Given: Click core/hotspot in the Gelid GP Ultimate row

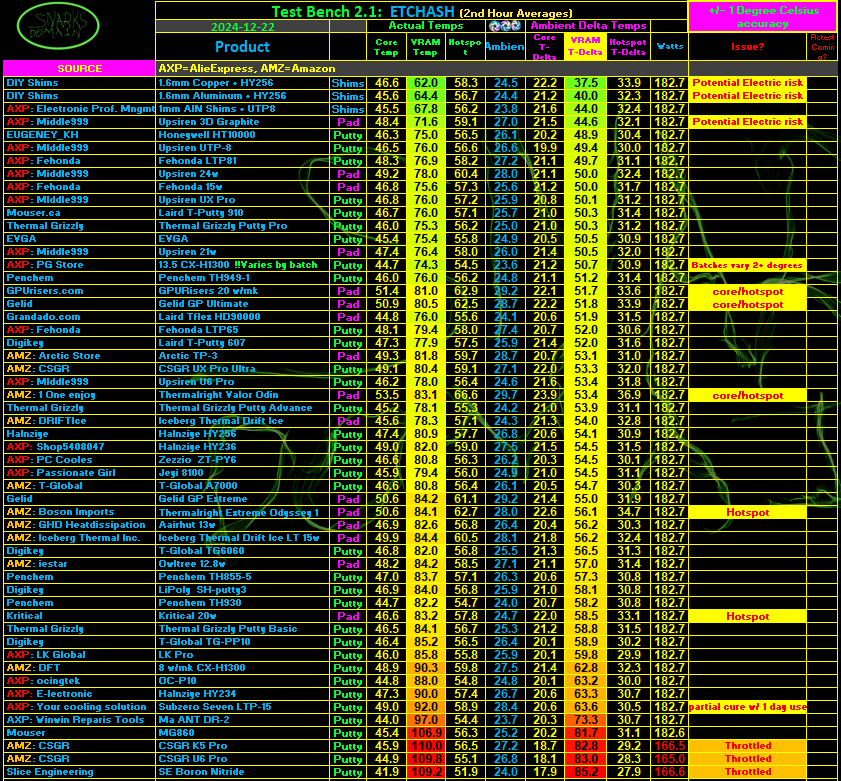Looking at the screenshot, I should point(747,304).
